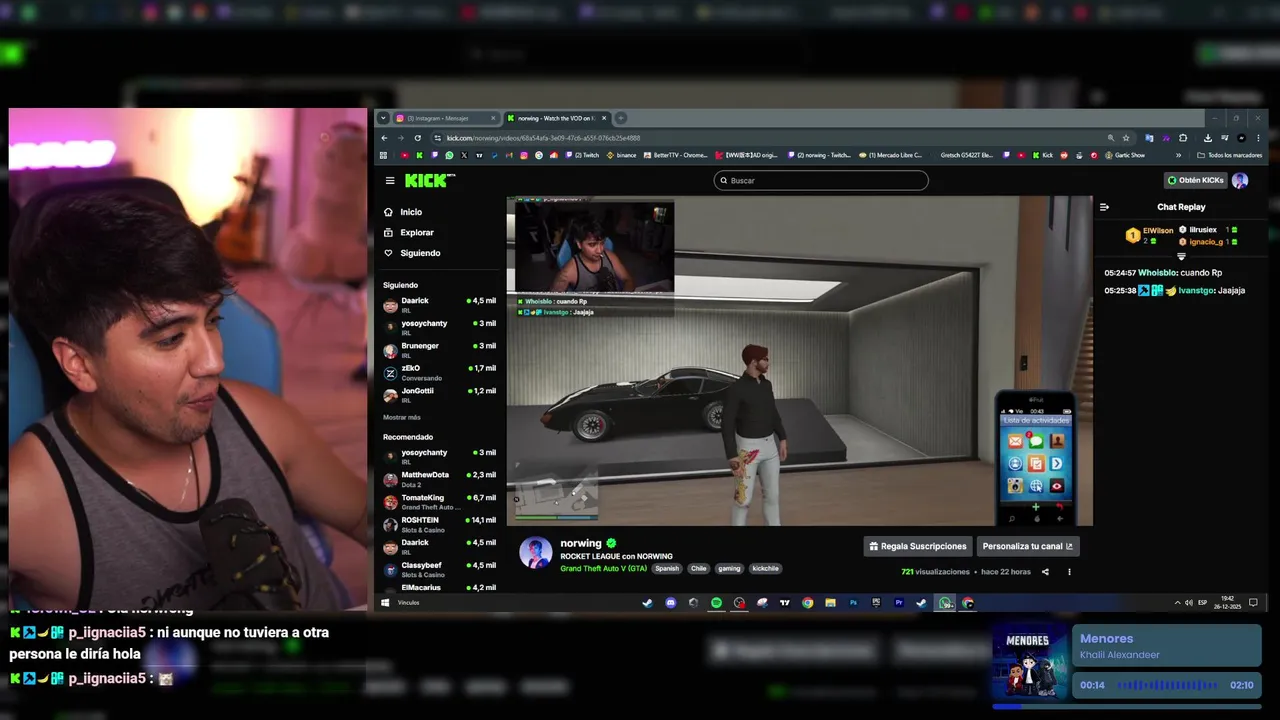The image size is (1280, 720).
Task: Open Daarick 4,5 mil in Siguiendo list
Action: [x=439, y=304]
